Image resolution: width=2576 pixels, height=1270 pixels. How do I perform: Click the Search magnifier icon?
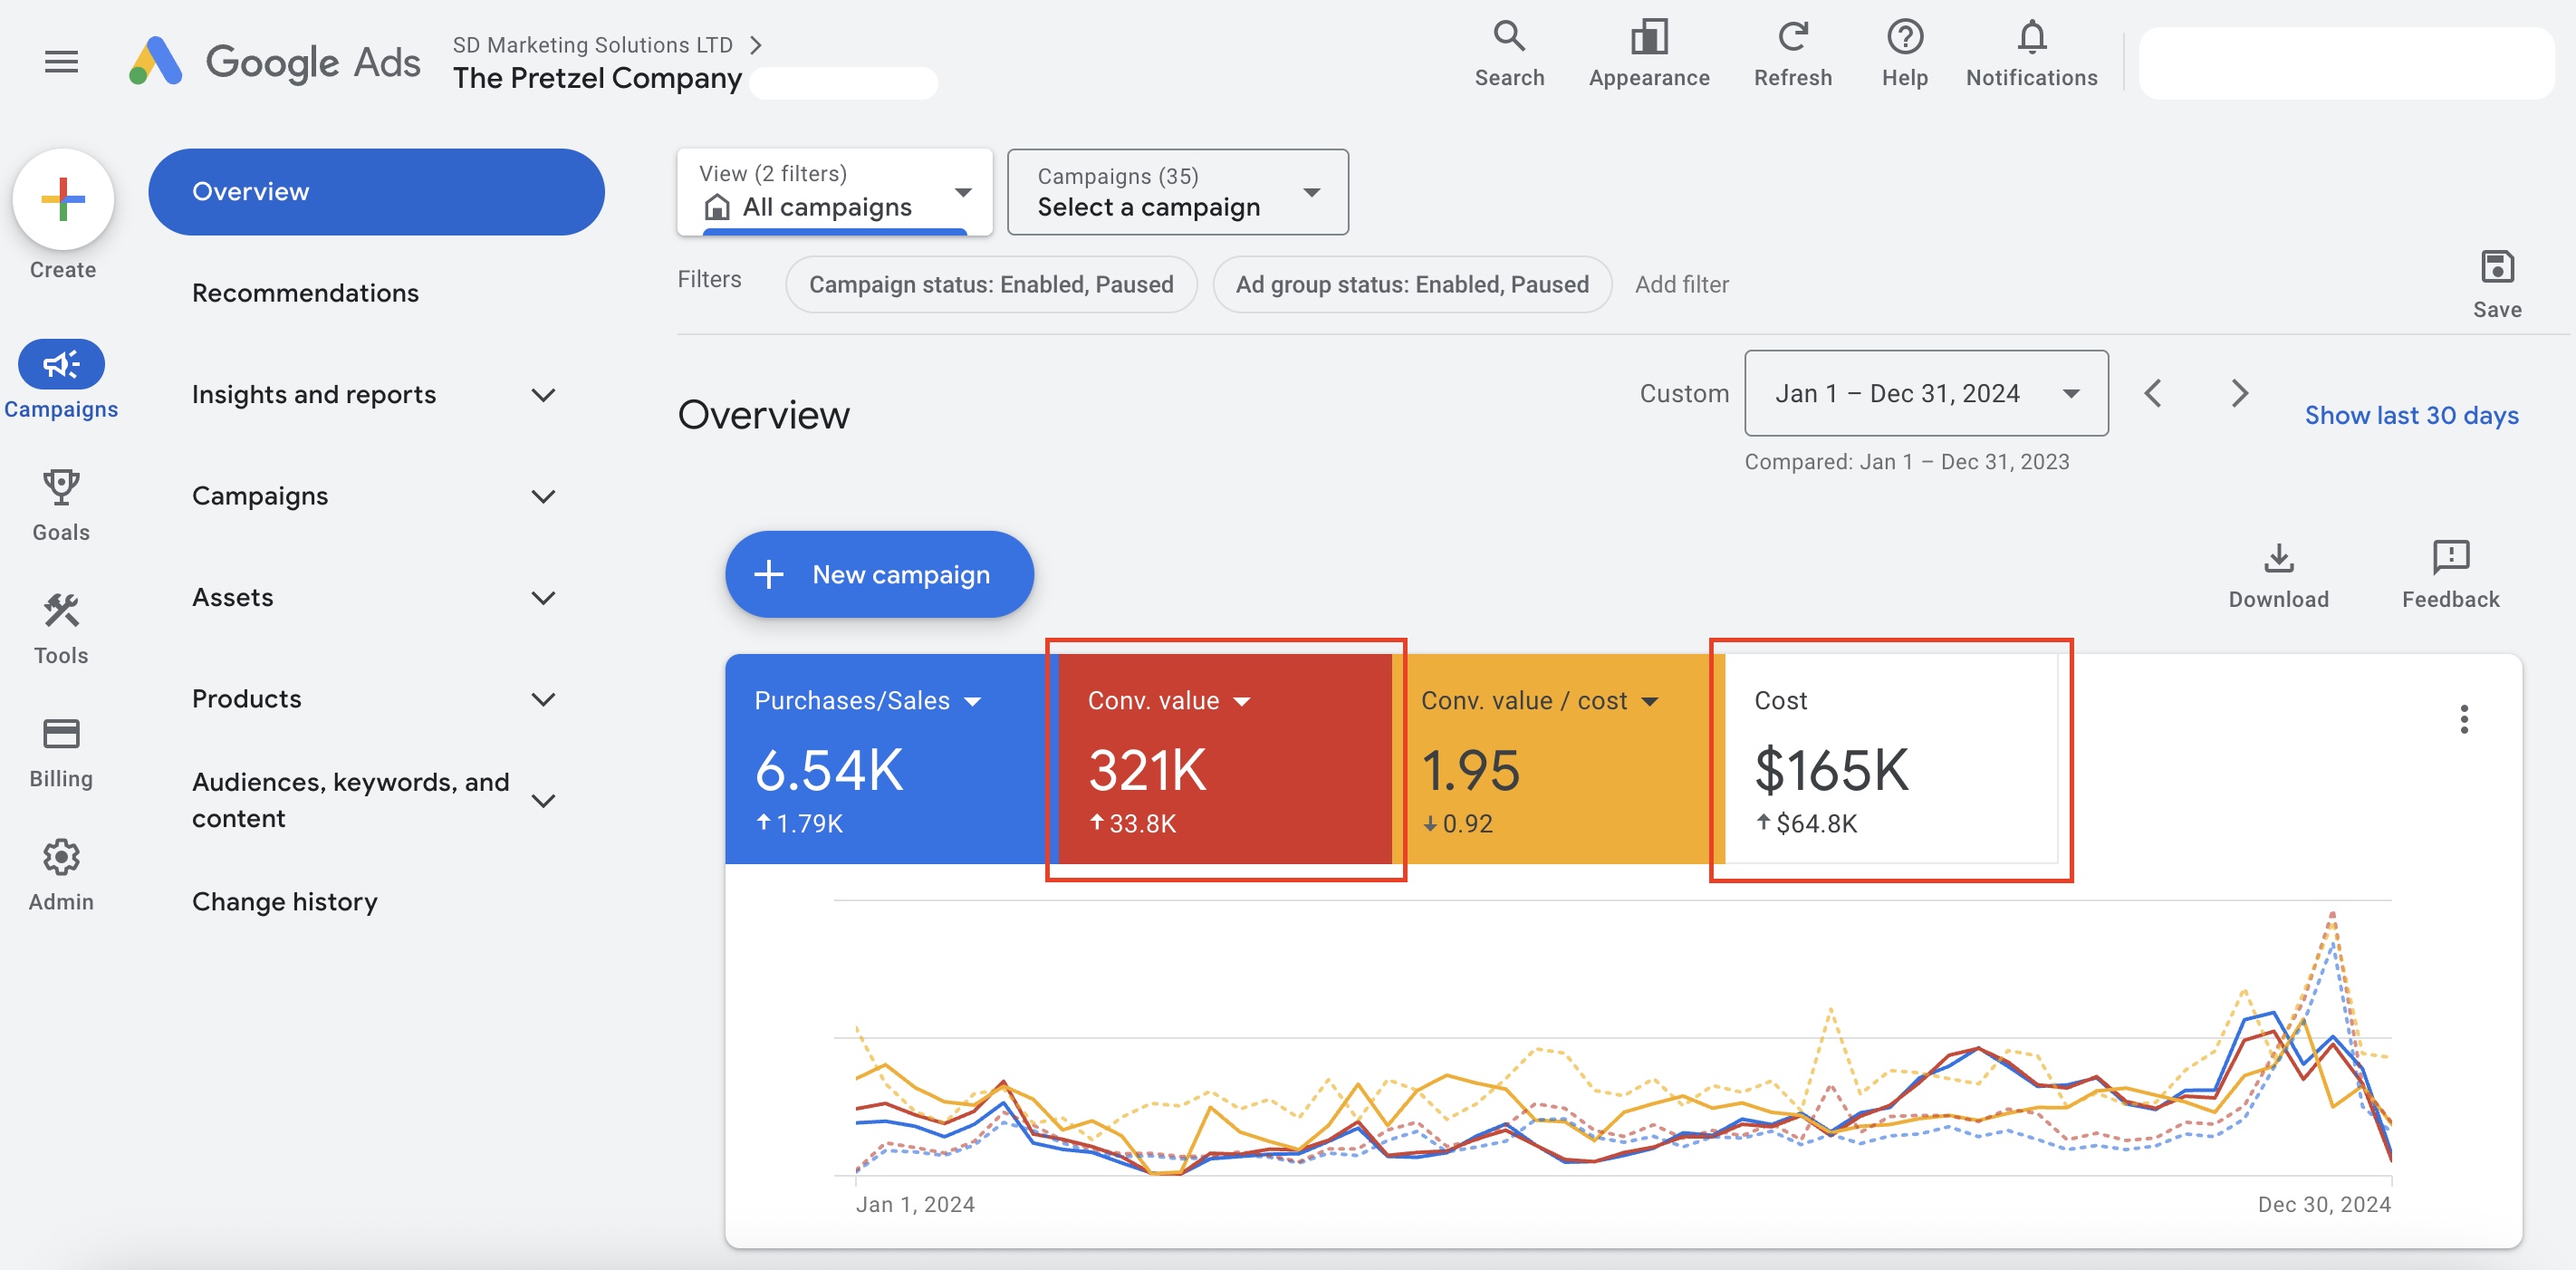1508,38
